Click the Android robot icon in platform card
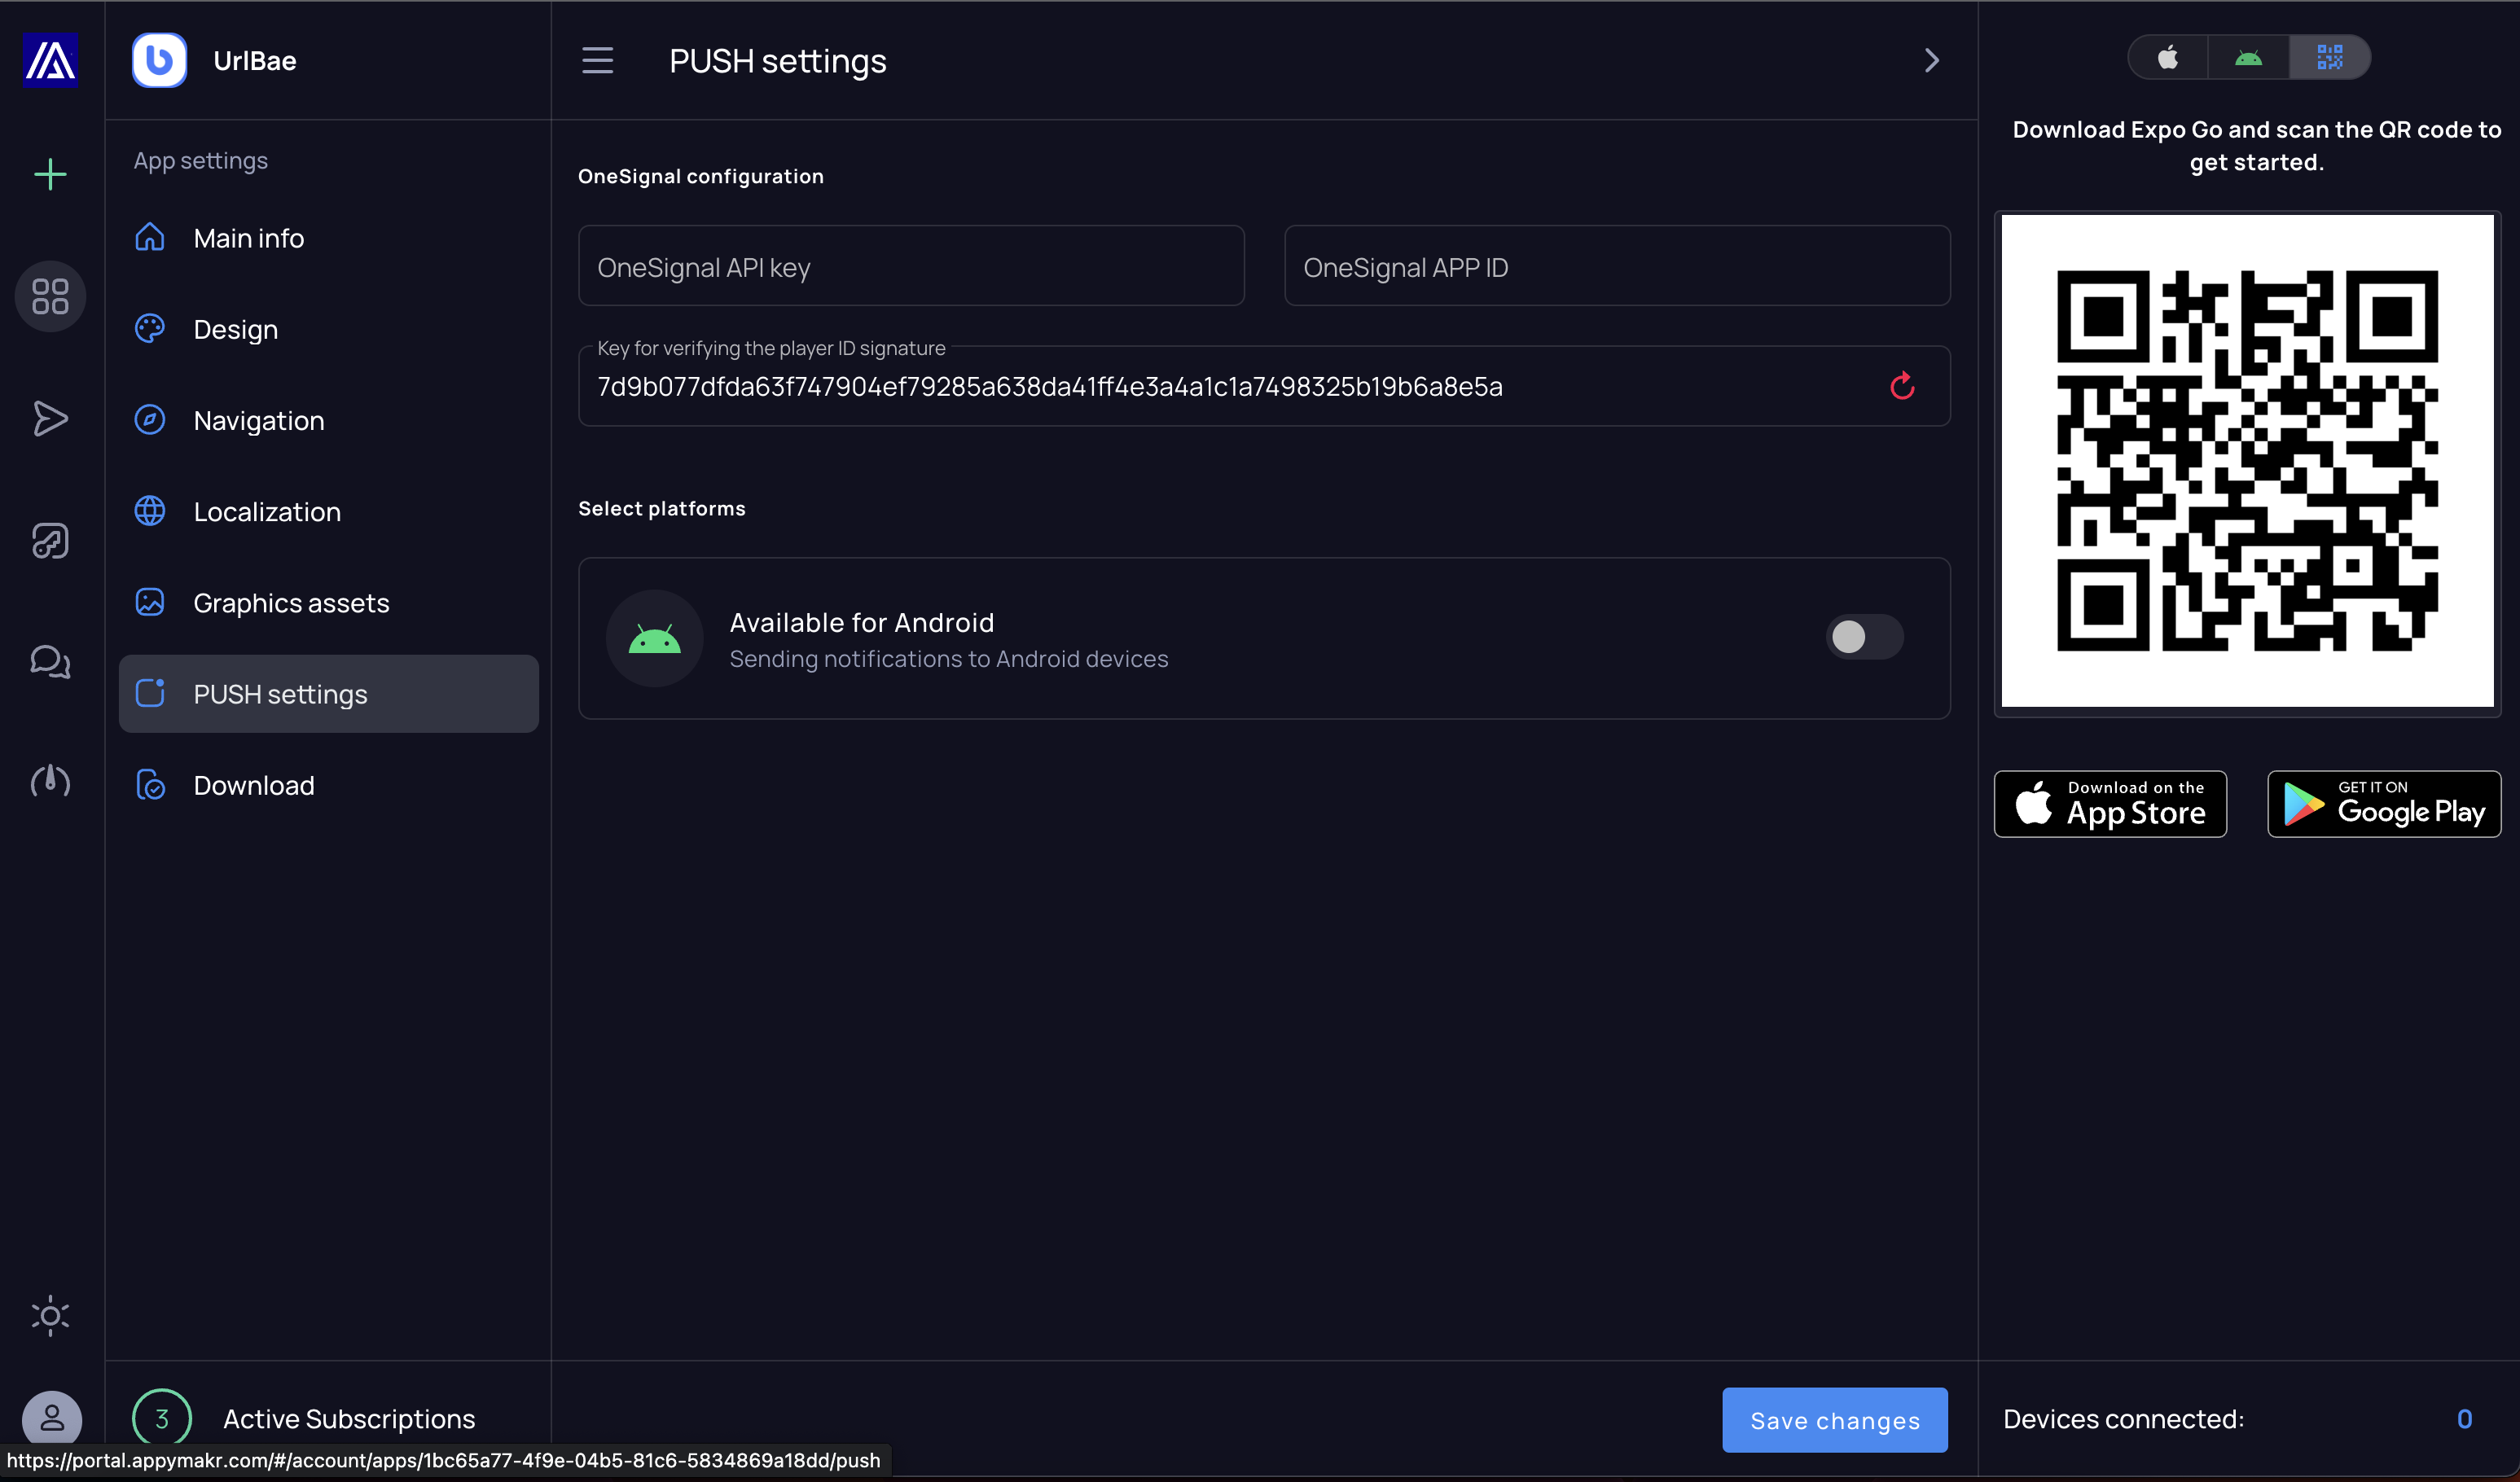2520x1482 pixels. coord(655,638)
